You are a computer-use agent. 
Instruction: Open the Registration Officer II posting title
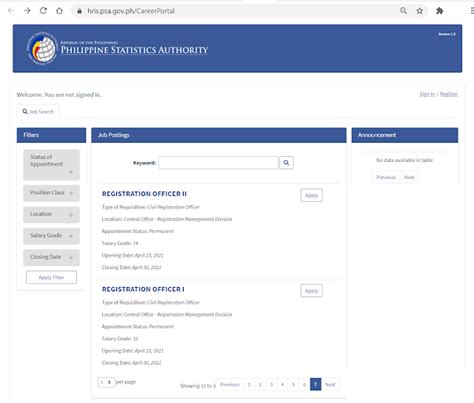144,194
